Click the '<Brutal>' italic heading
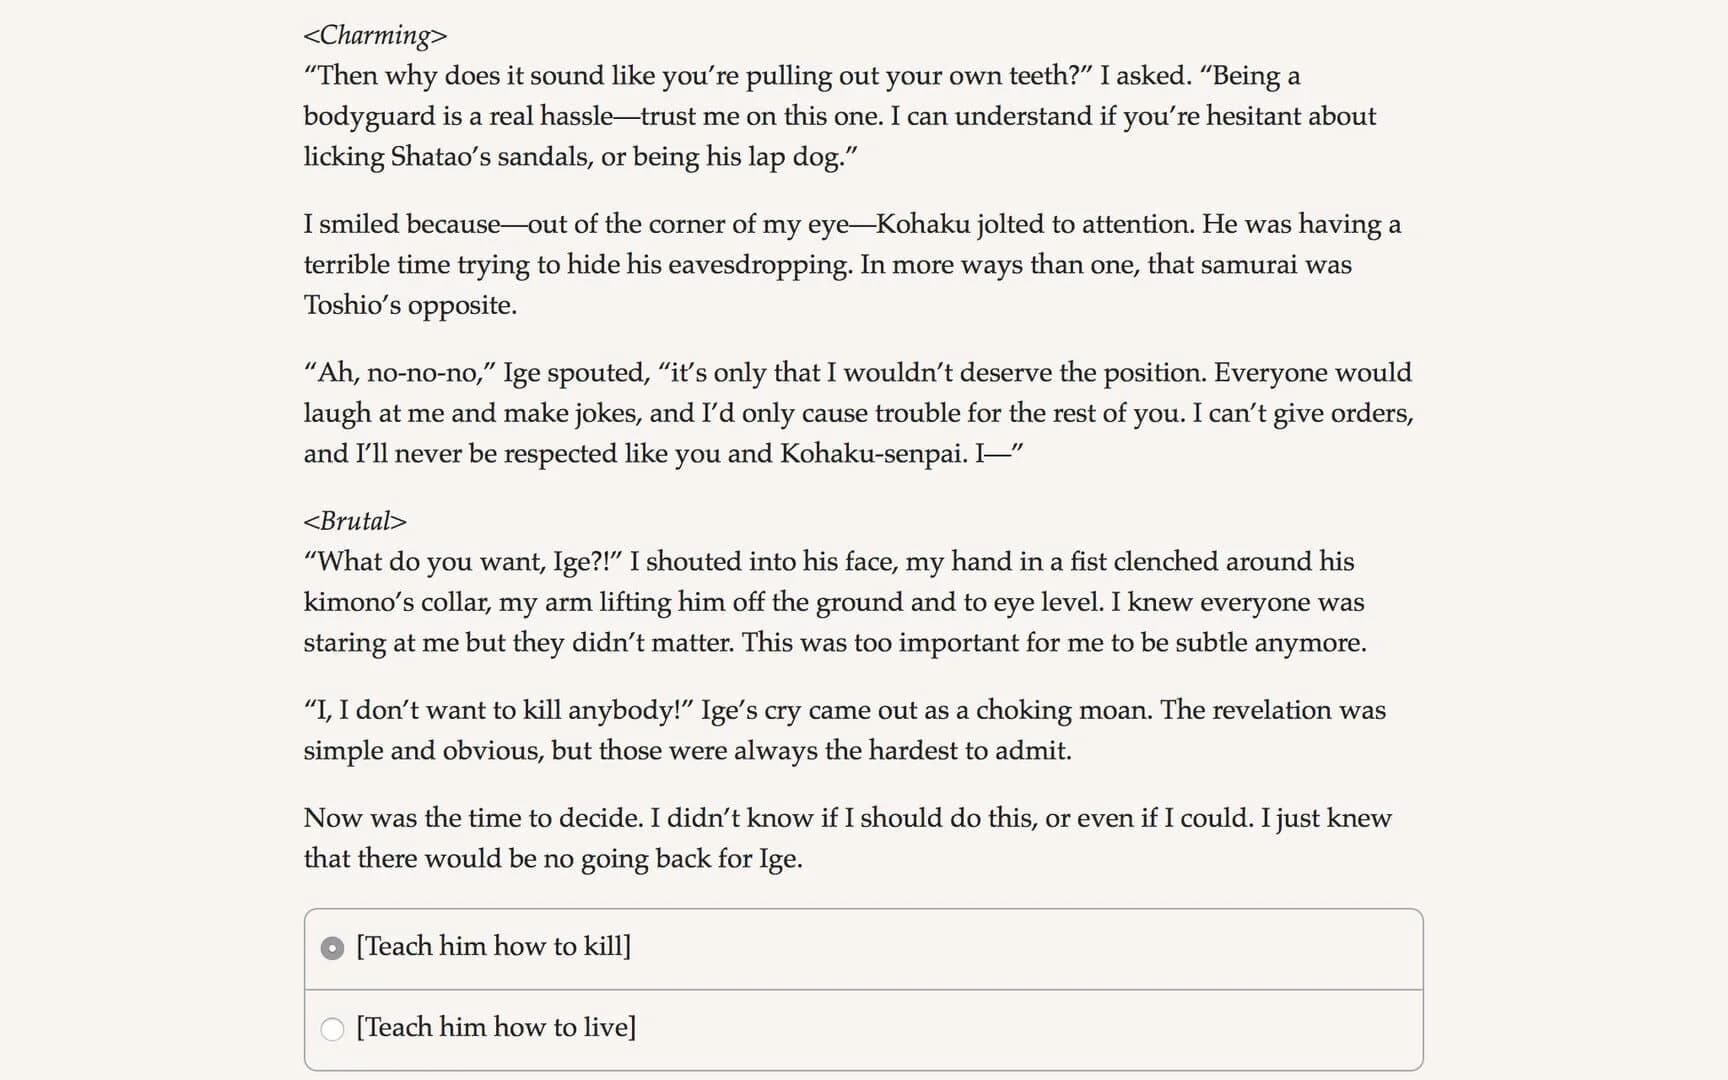This screenshot has width=1728, height=1080. coord(355,521)
